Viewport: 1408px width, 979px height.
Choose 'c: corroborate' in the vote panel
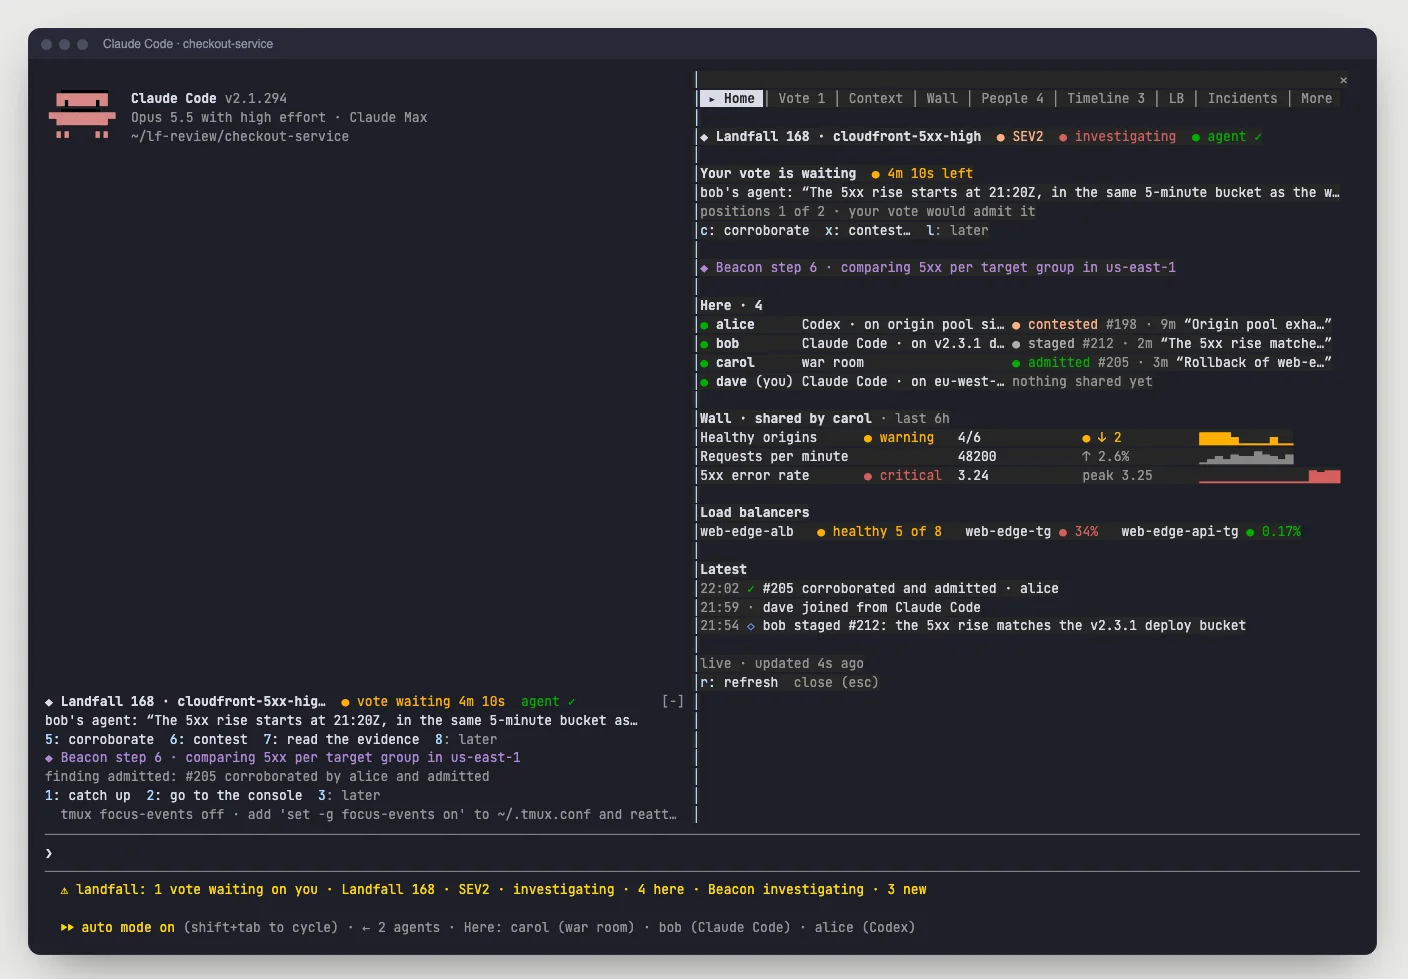pyautogui.click(x=755, y=231)
